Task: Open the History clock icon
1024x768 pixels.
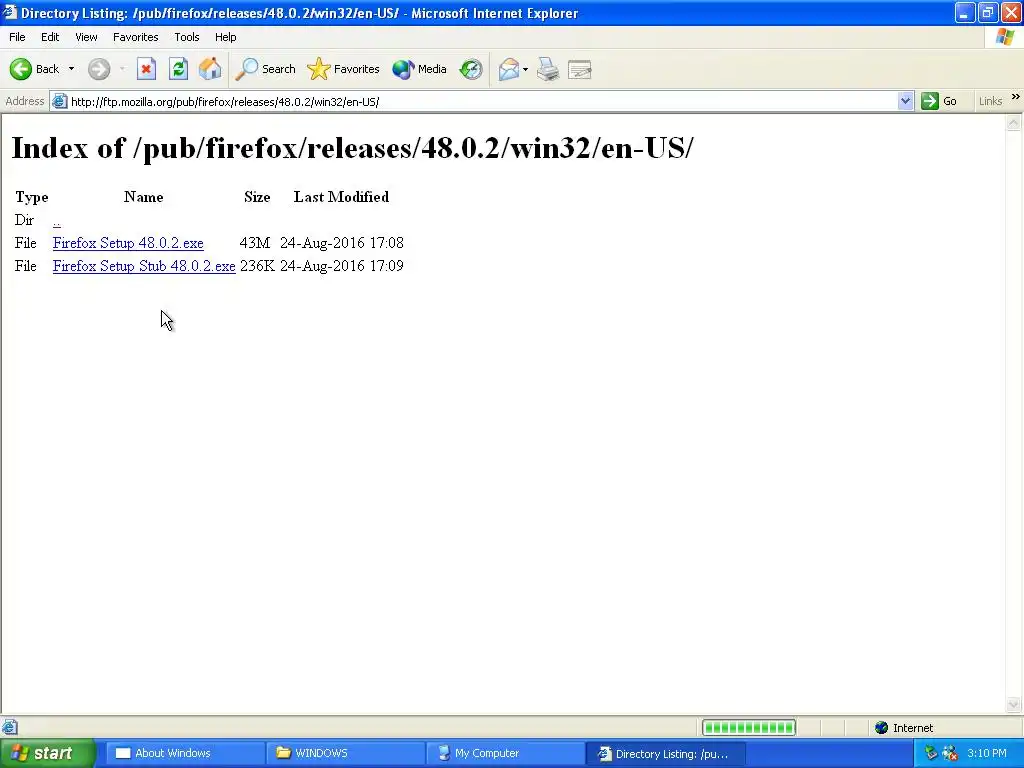Action: 471,69
